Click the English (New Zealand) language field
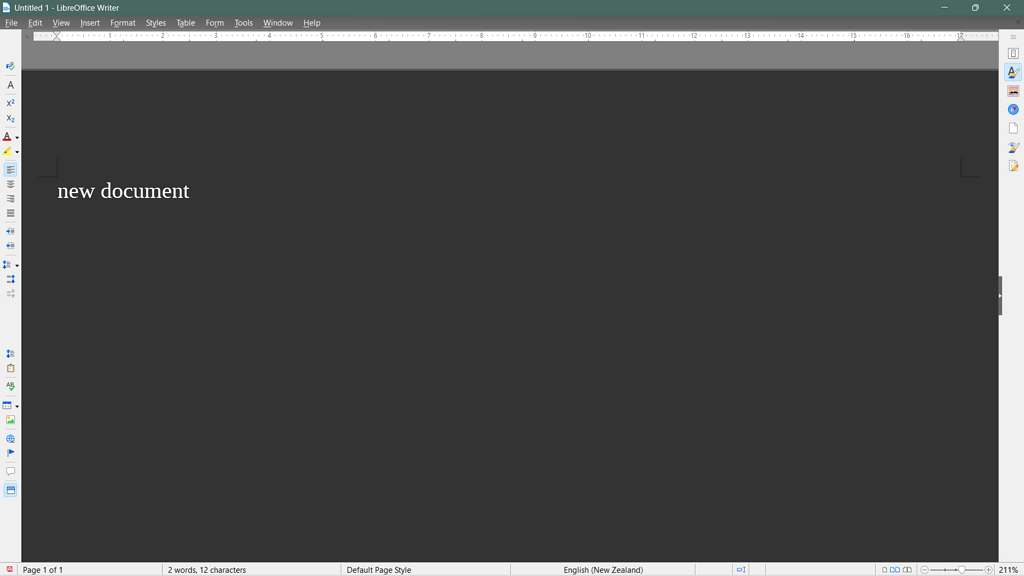 (x=604, y=569)
